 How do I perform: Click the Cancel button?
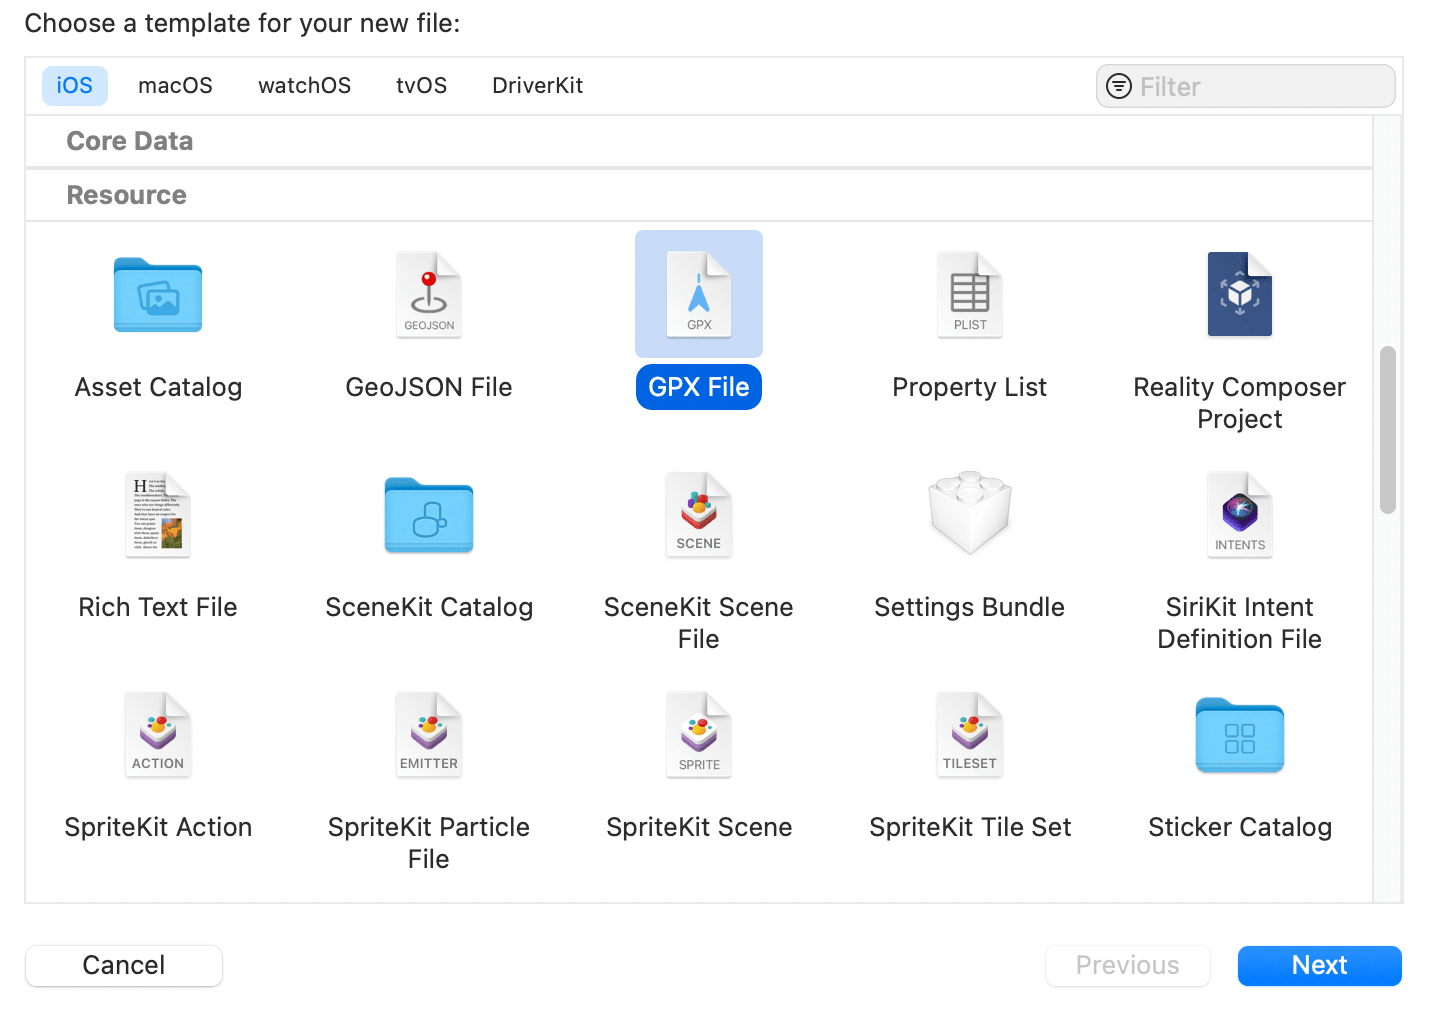[124, 966]
